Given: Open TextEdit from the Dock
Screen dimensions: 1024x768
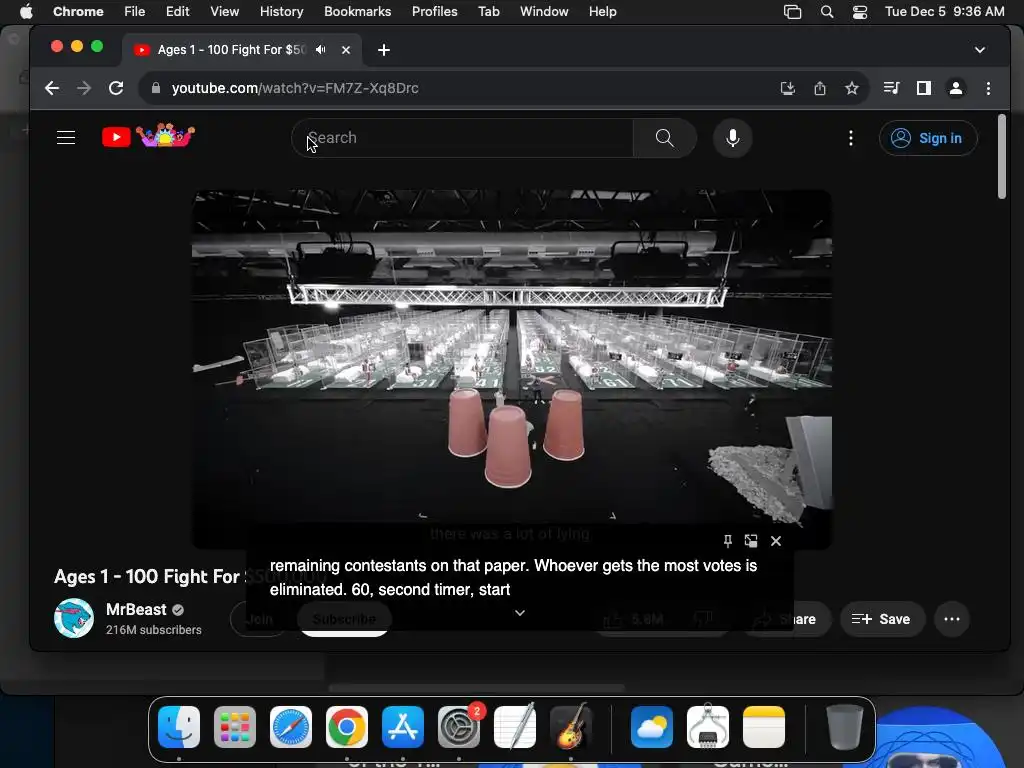Looking at the screenshot, I should (515, 727).
